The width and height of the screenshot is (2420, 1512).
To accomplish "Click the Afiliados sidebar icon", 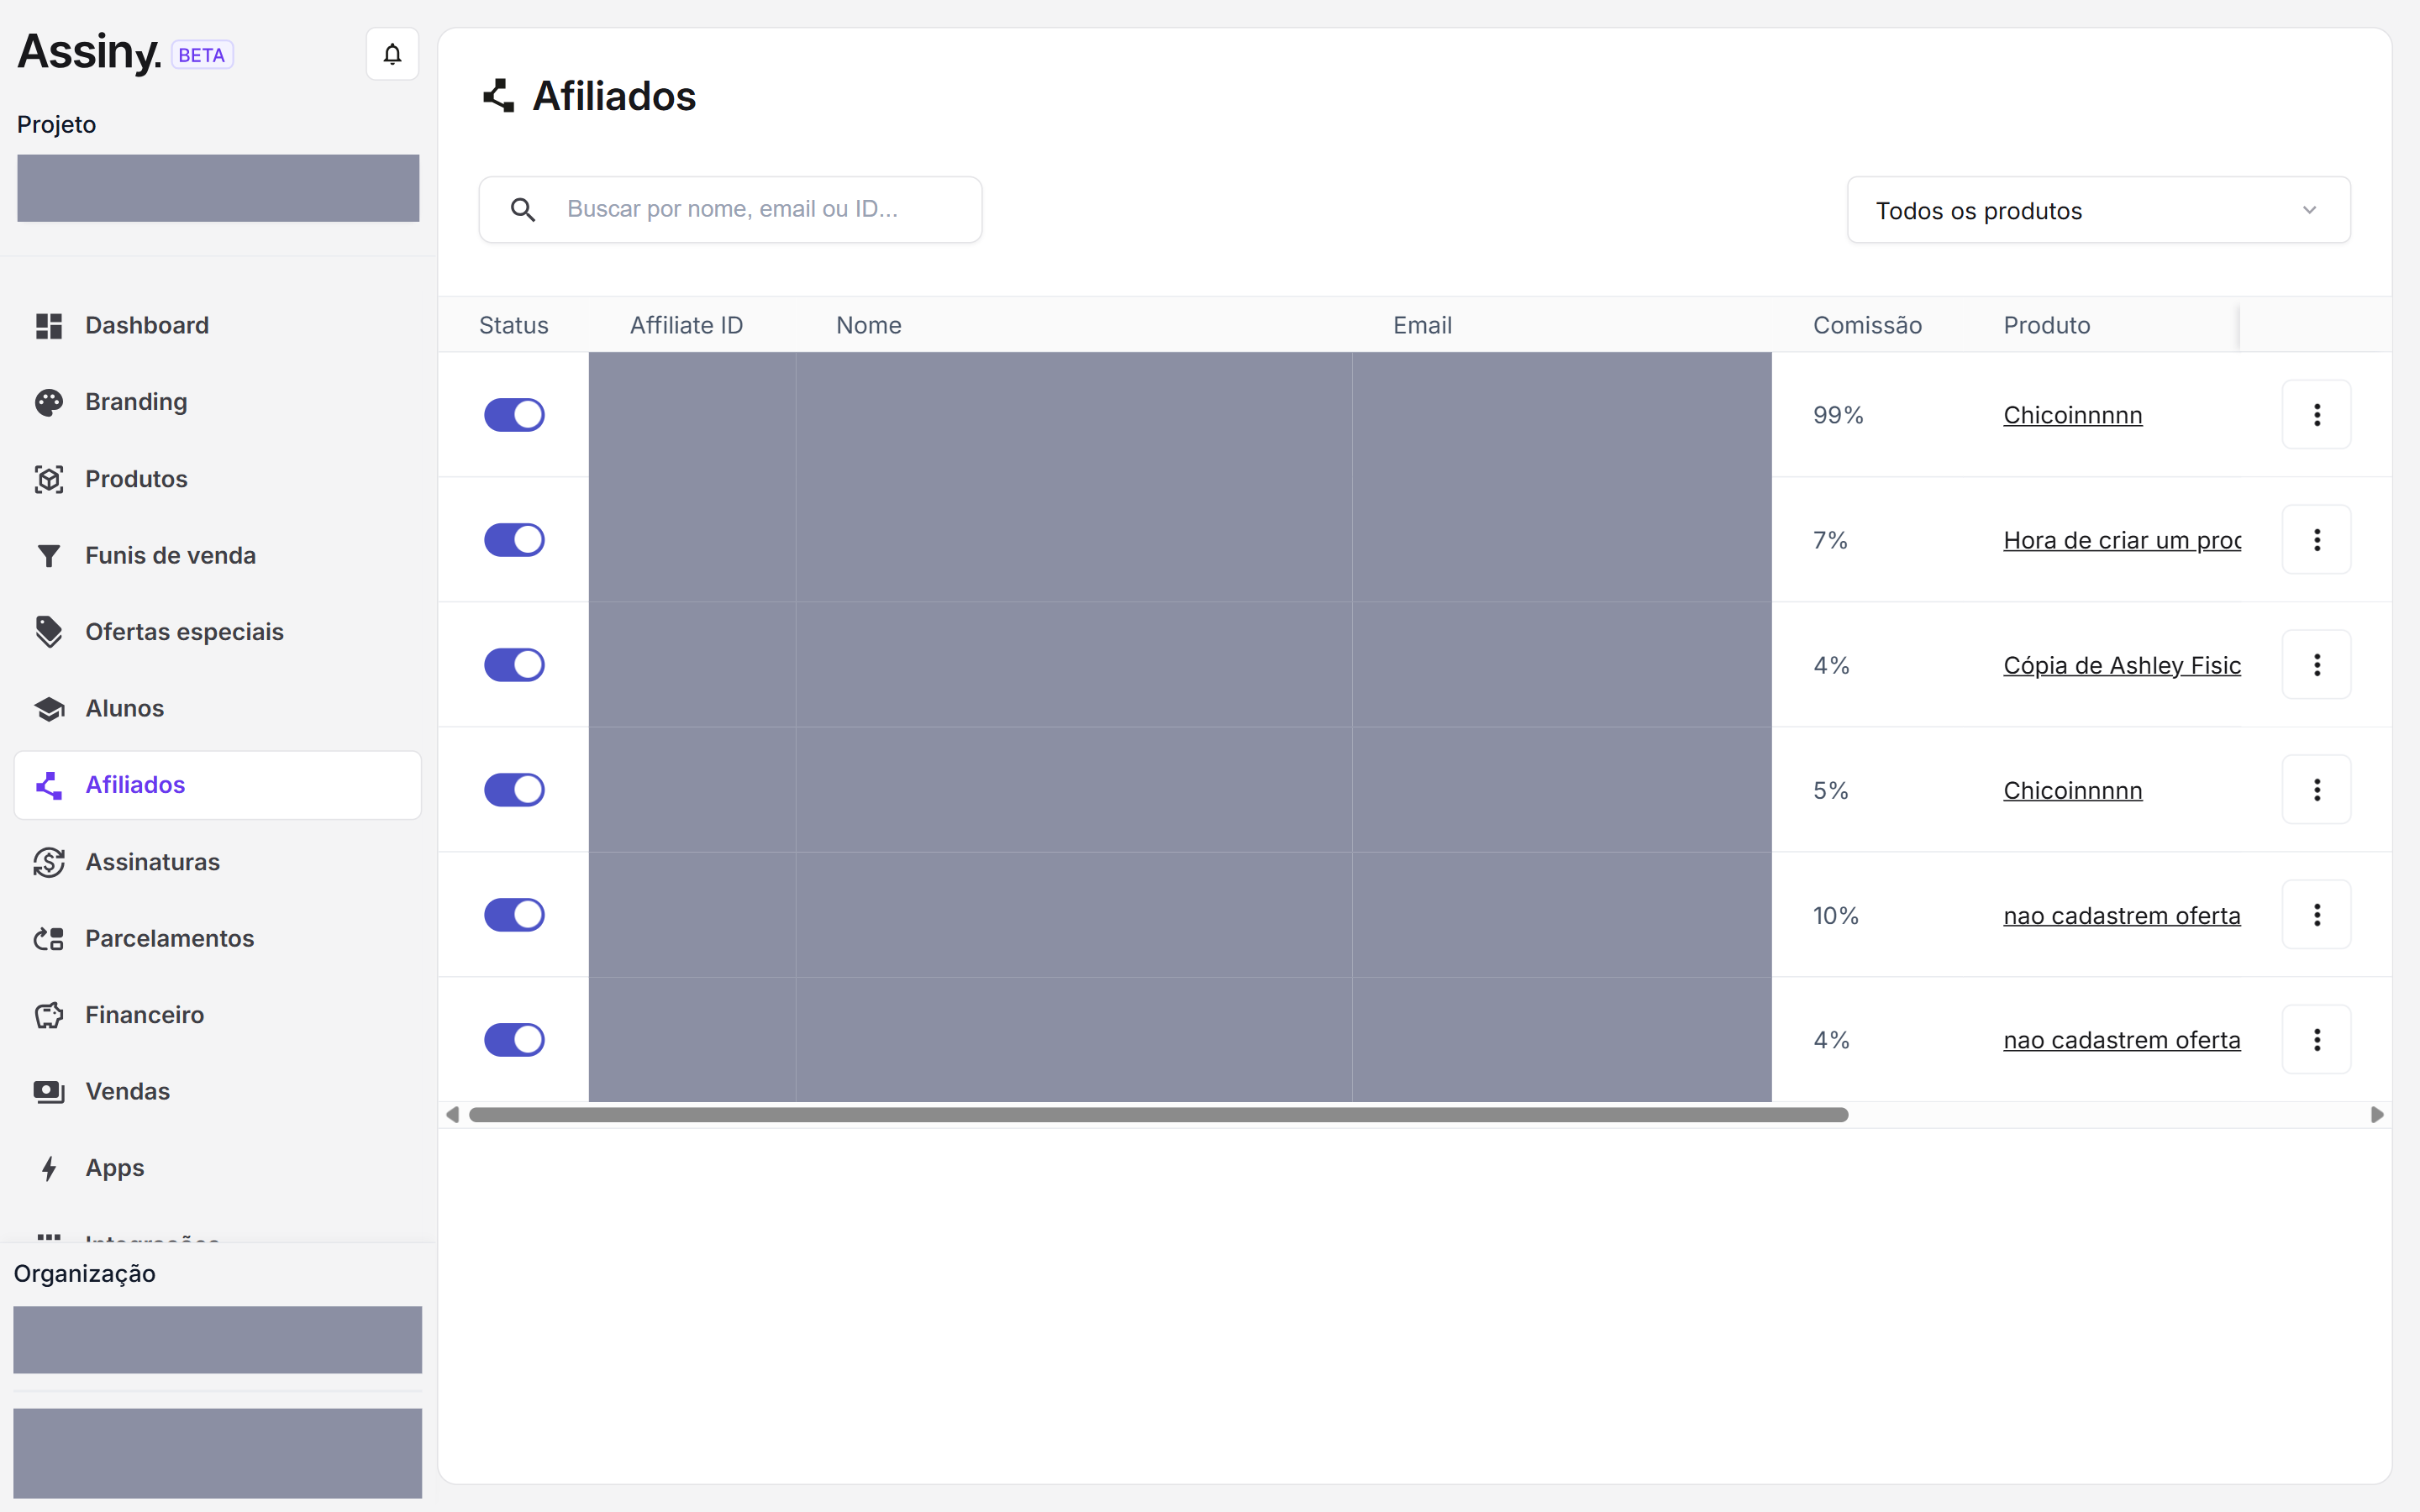I will pyautogui.click(x=49, y=785).
